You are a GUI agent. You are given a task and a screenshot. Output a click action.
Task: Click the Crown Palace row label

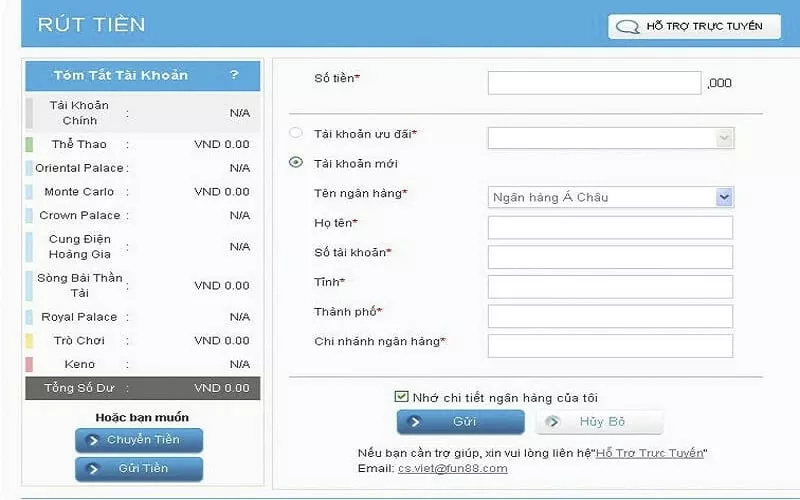(x=80, y=215)
